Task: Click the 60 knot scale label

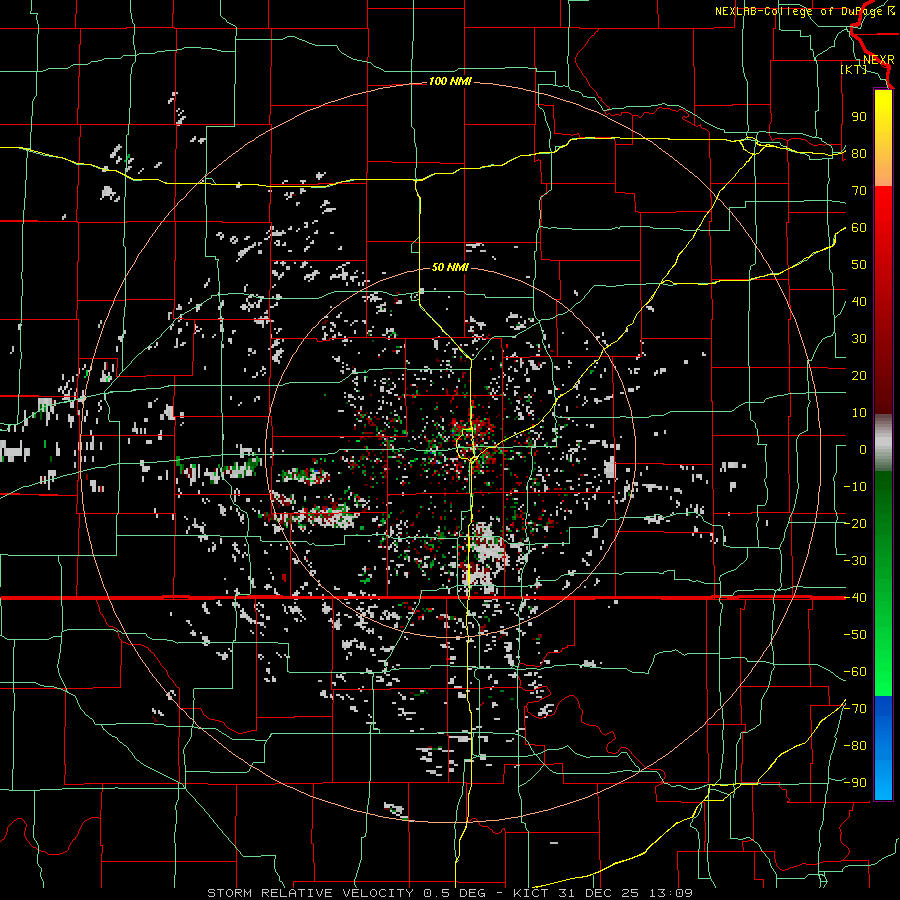Action: [859, 228]
